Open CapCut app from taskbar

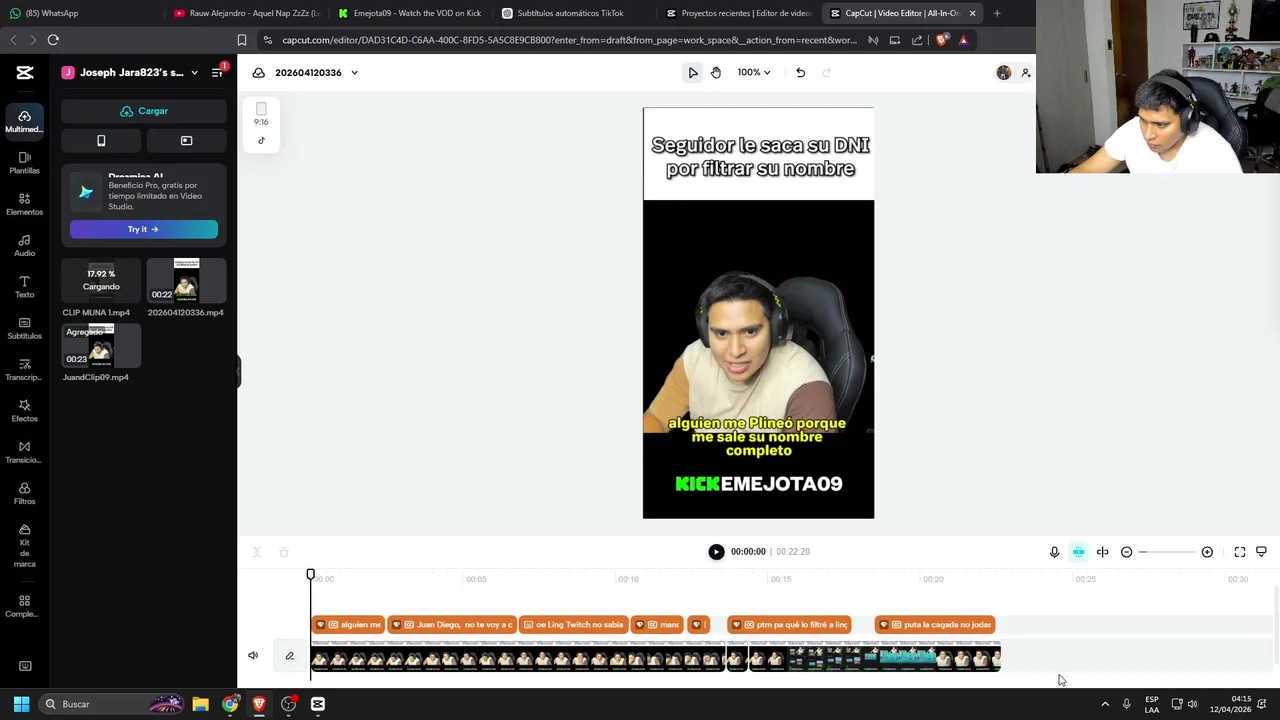pos(317,704)
